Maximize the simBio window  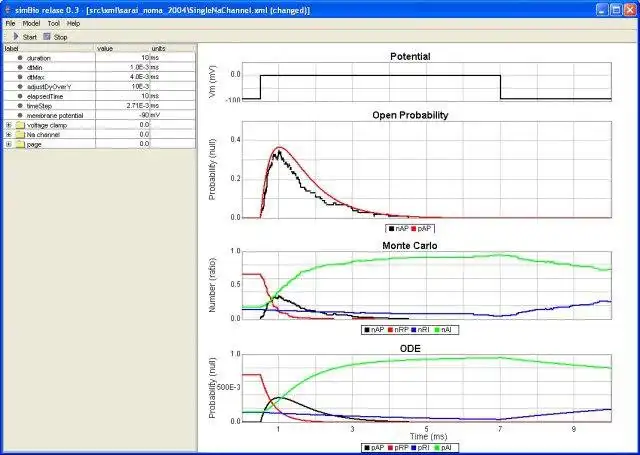[616, 10]
